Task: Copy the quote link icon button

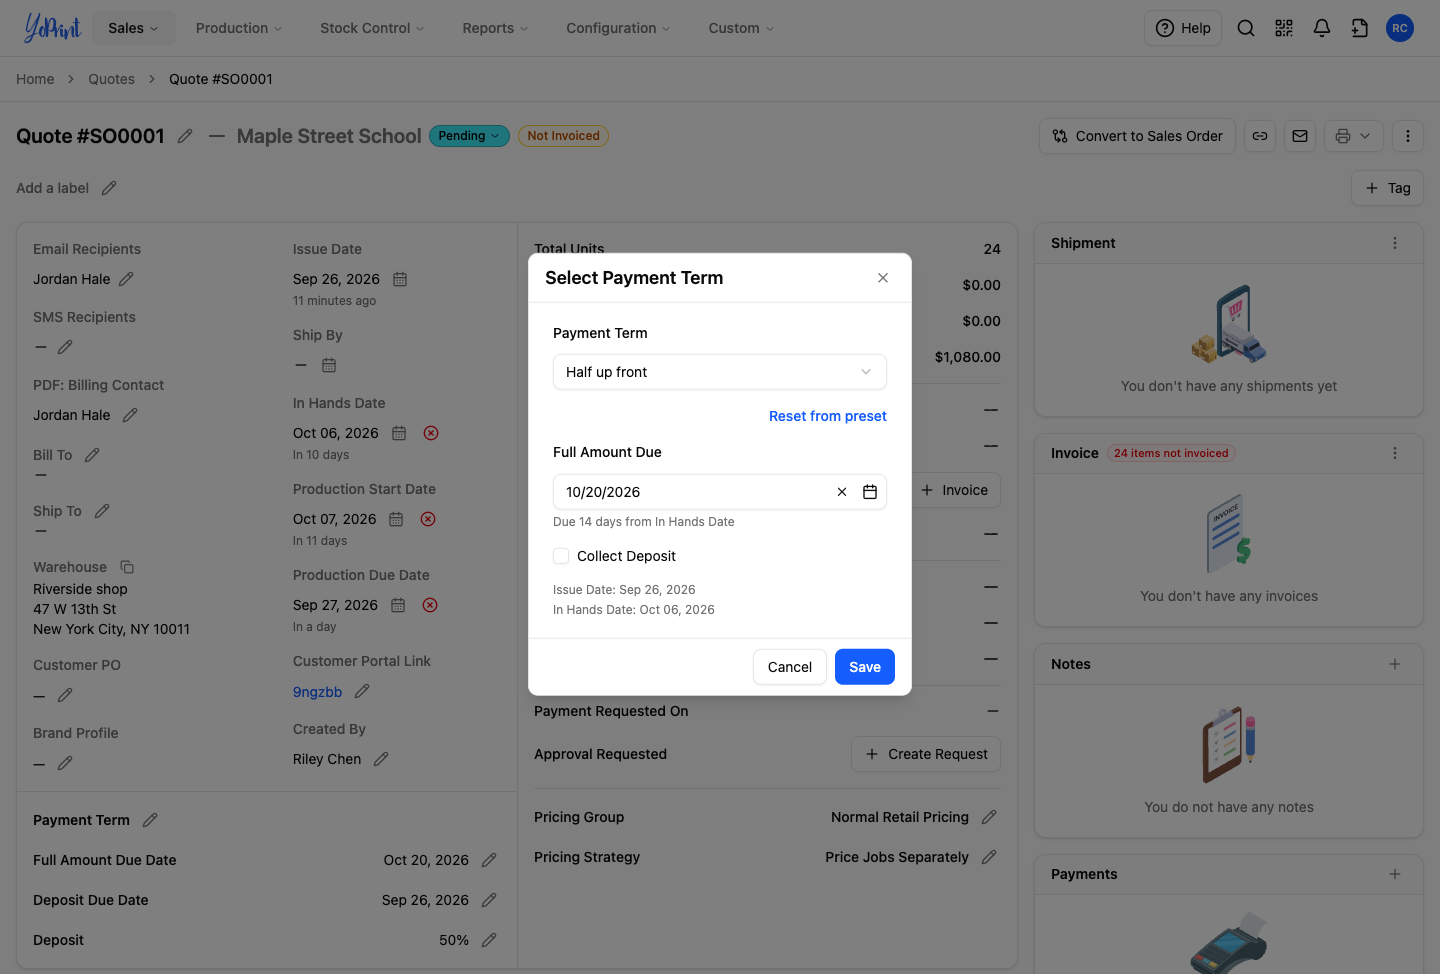Action: pos(1260,136)
